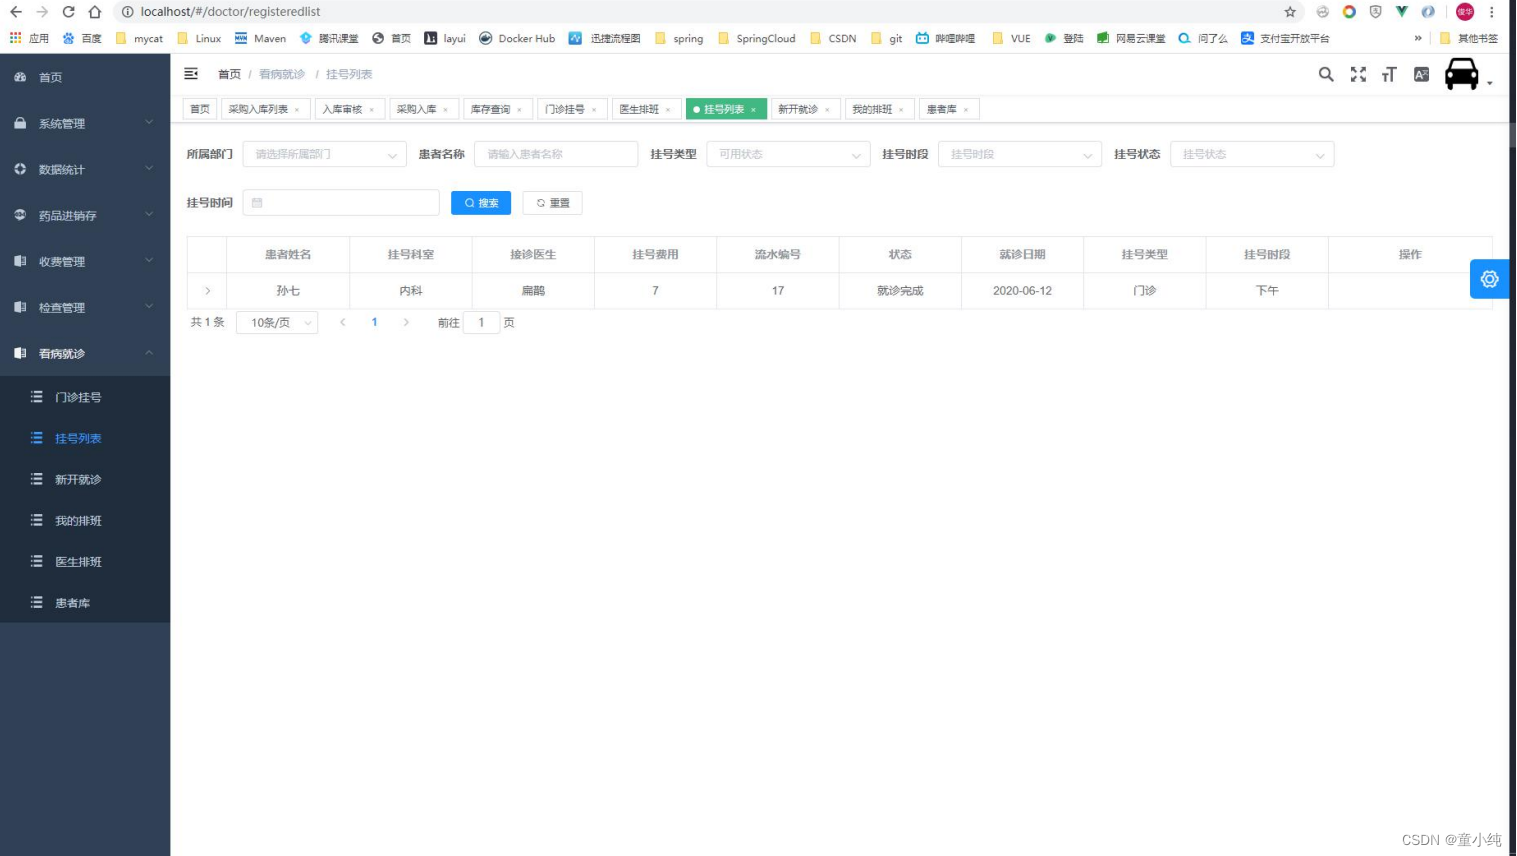Bookmark this page with star icon

1290,12
